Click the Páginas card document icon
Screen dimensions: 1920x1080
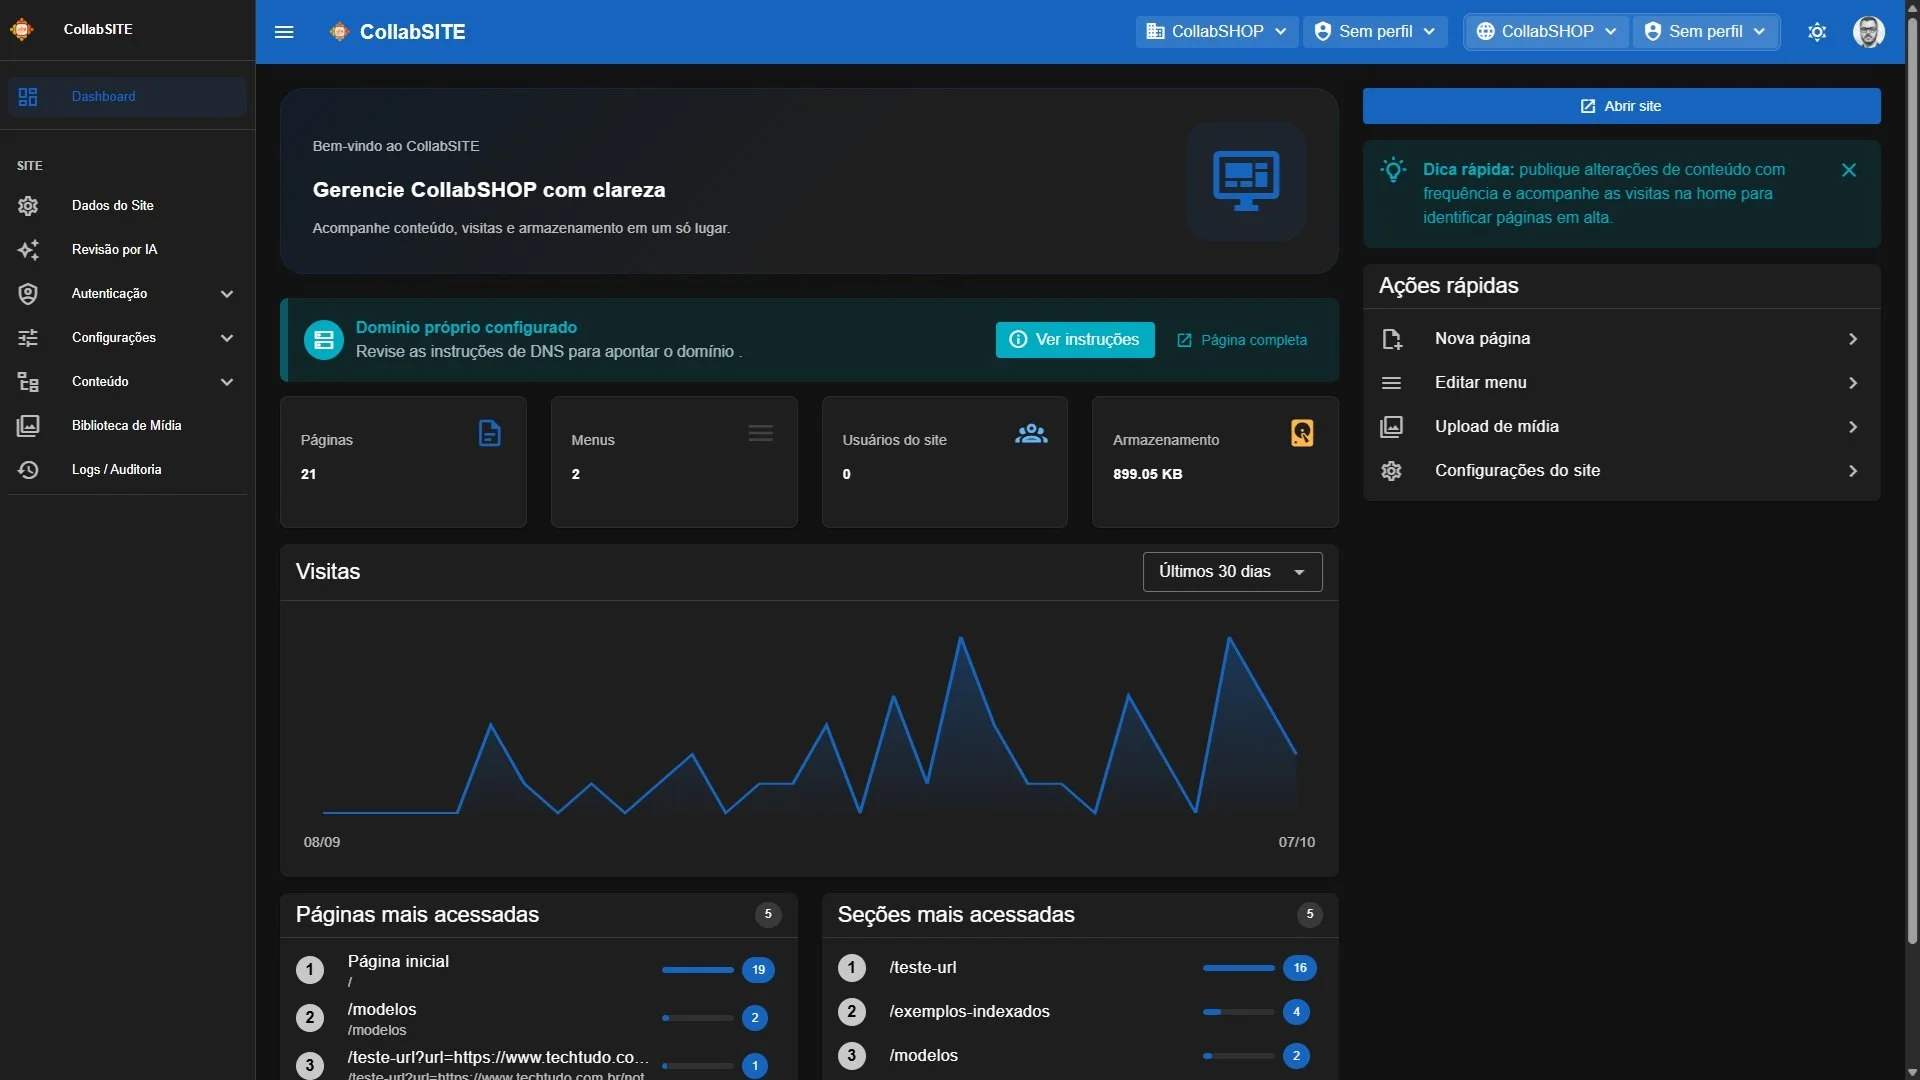[x=489, y=434]
